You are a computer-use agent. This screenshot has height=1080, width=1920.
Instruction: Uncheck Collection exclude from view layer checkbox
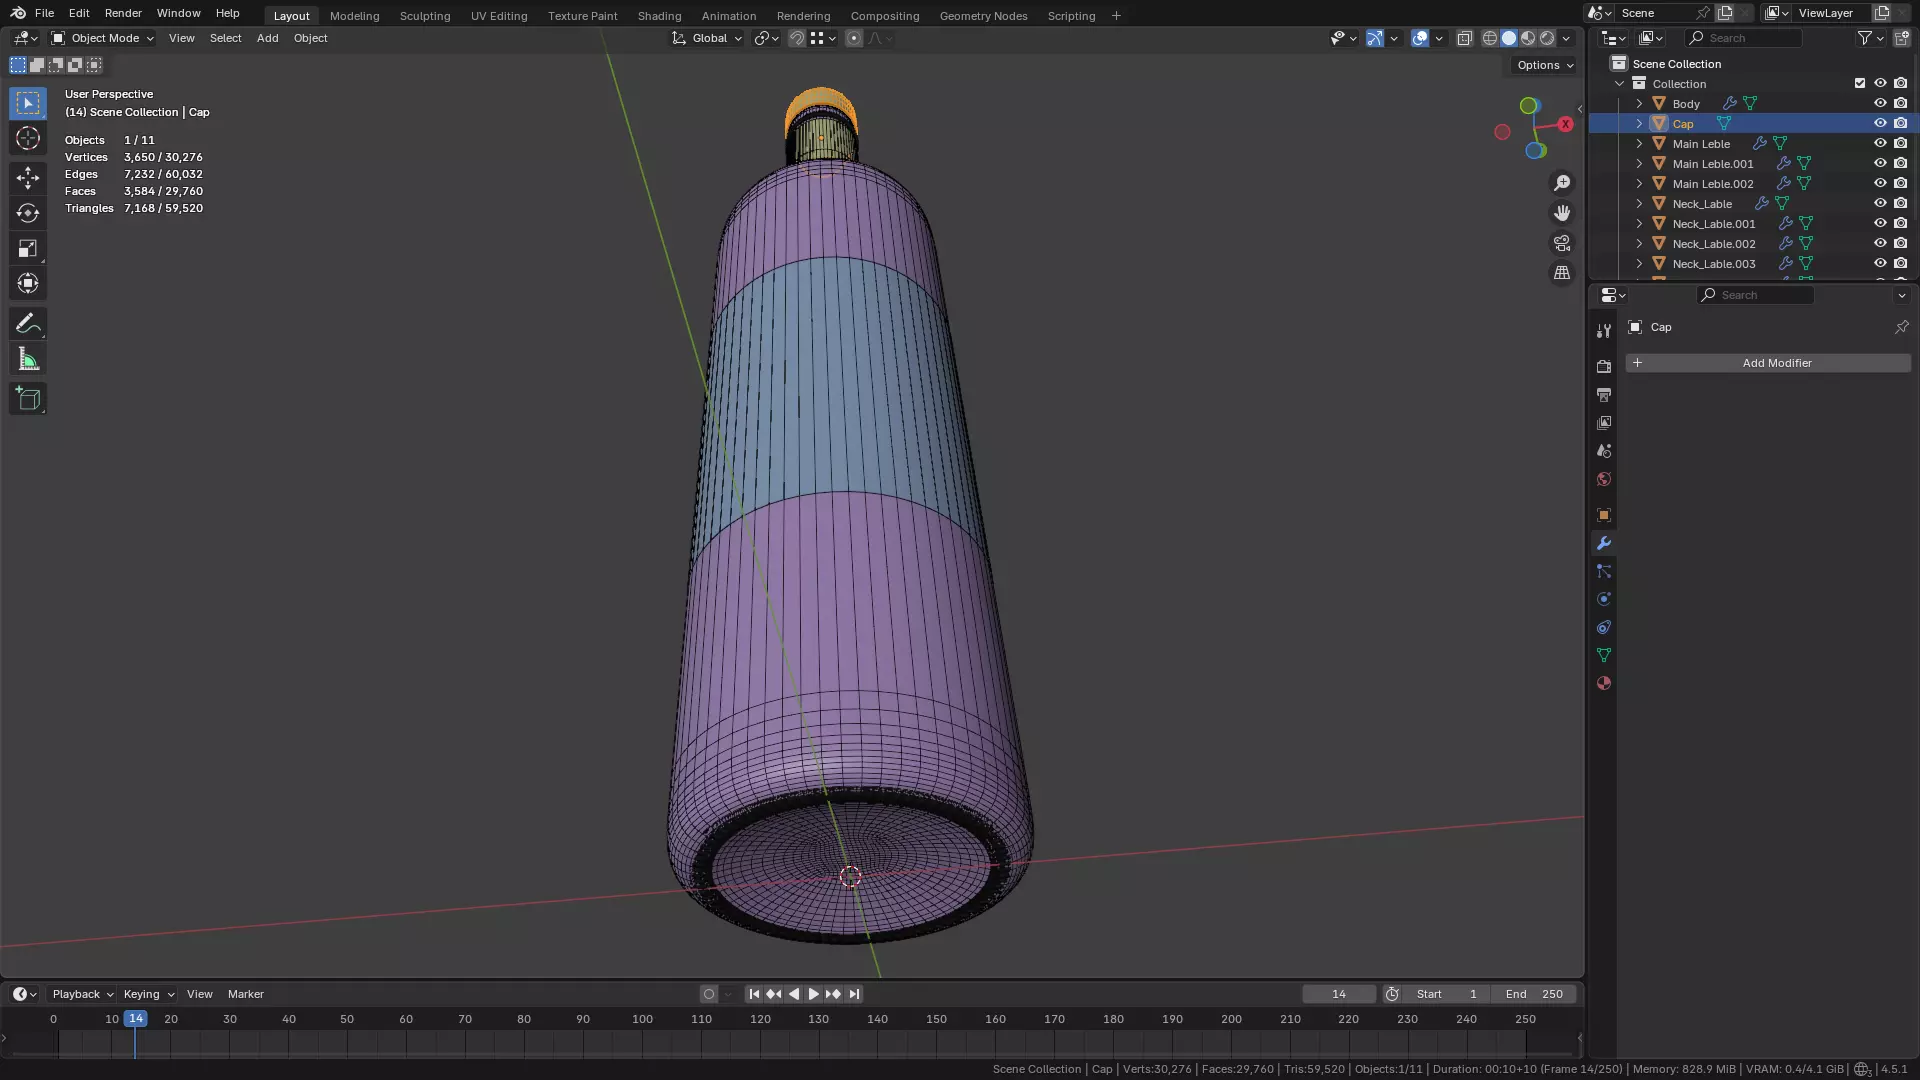coord(1860,83)
